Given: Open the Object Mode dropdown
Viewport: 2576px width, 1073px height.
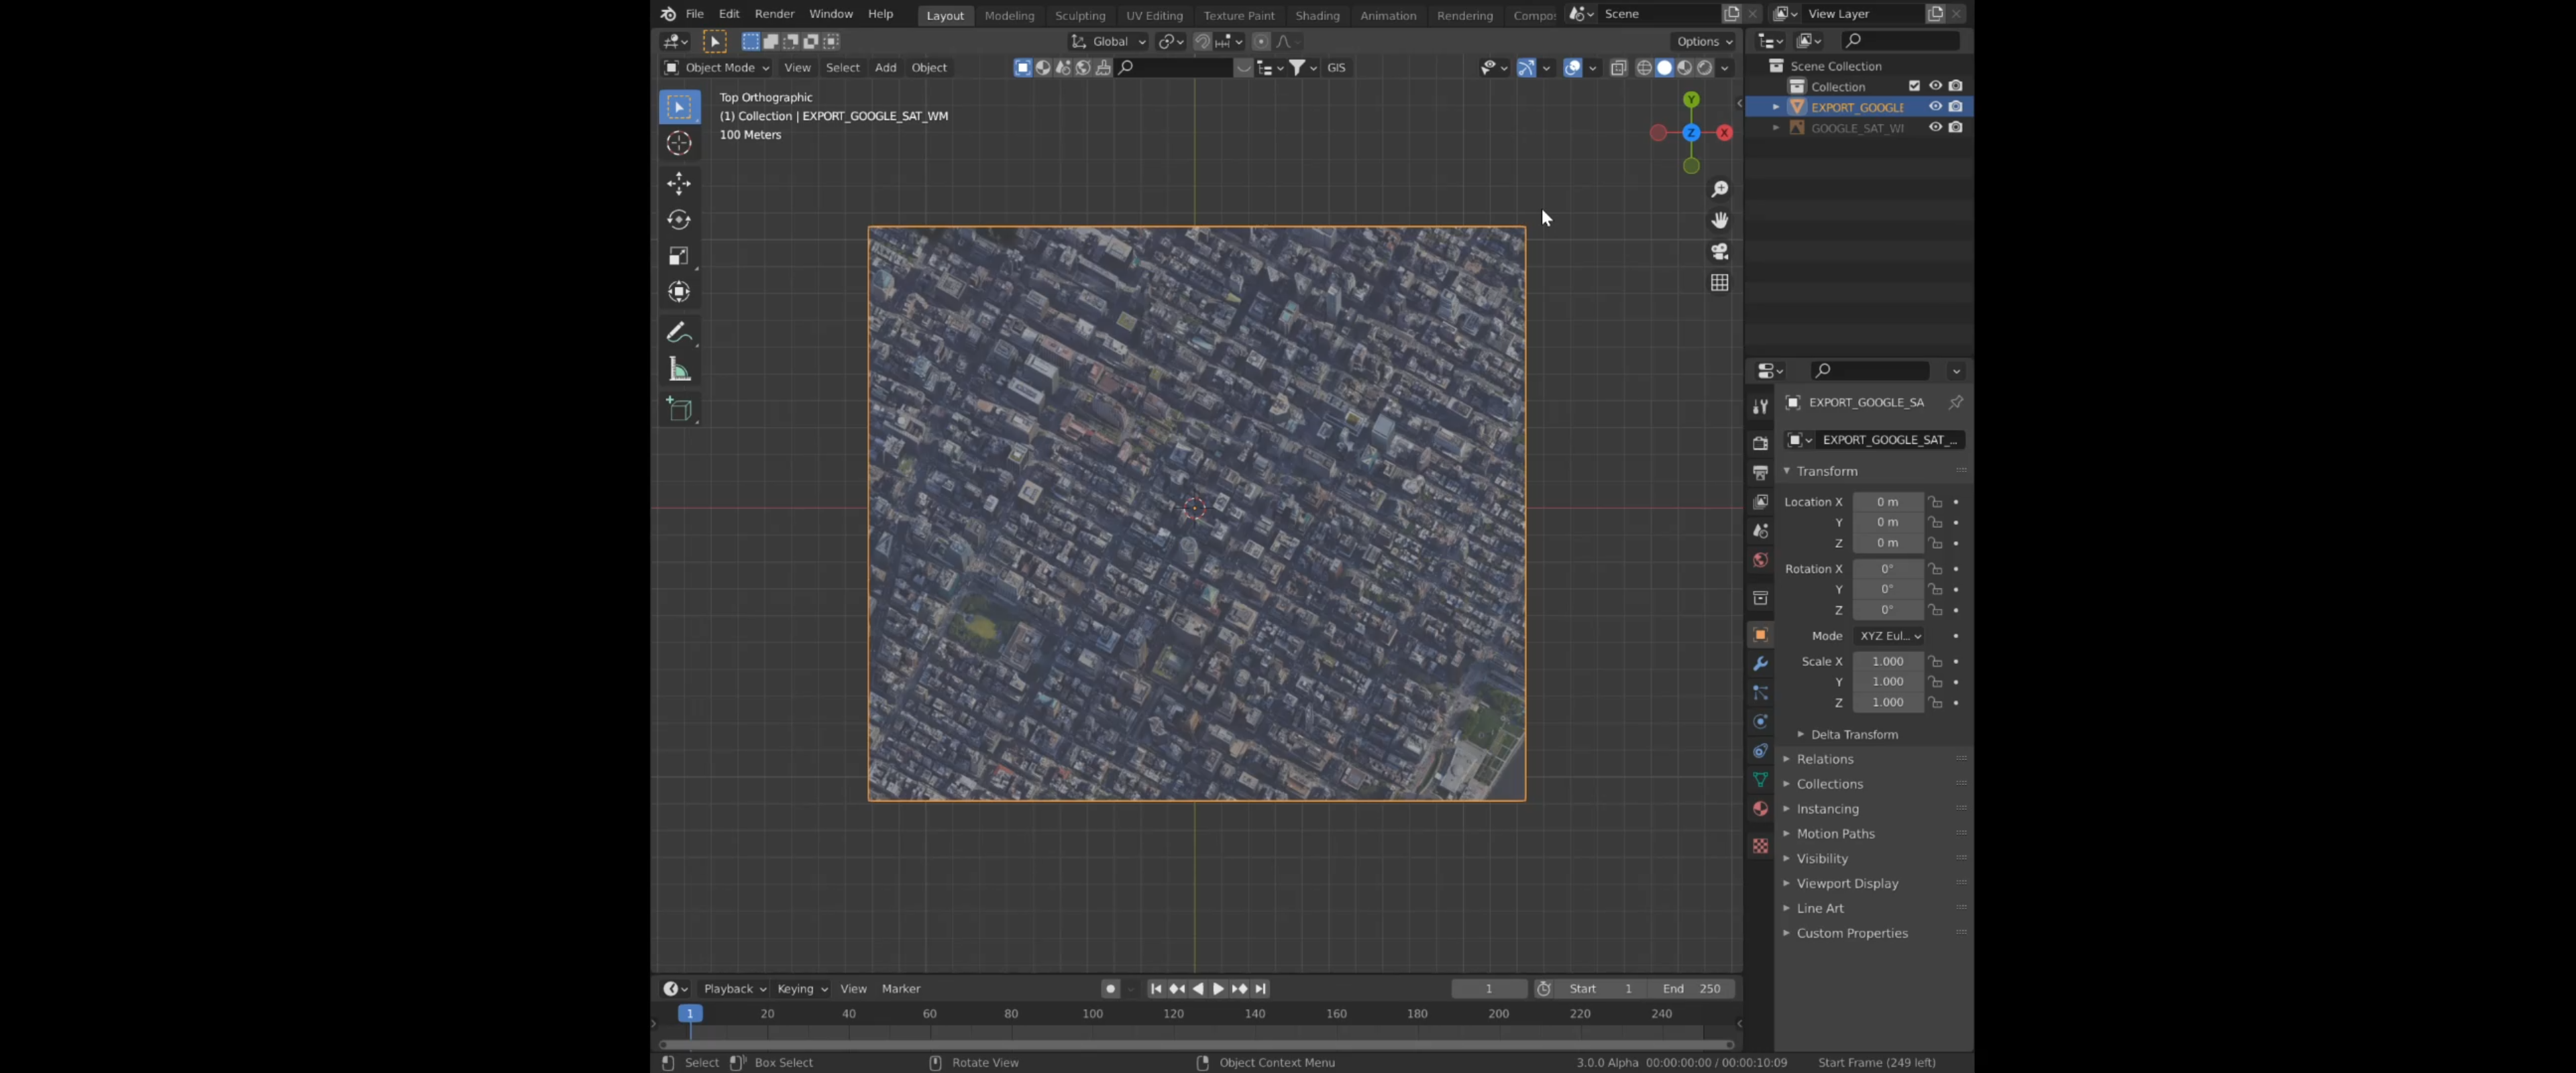Looking at the screenshot, I should (717, 67).
